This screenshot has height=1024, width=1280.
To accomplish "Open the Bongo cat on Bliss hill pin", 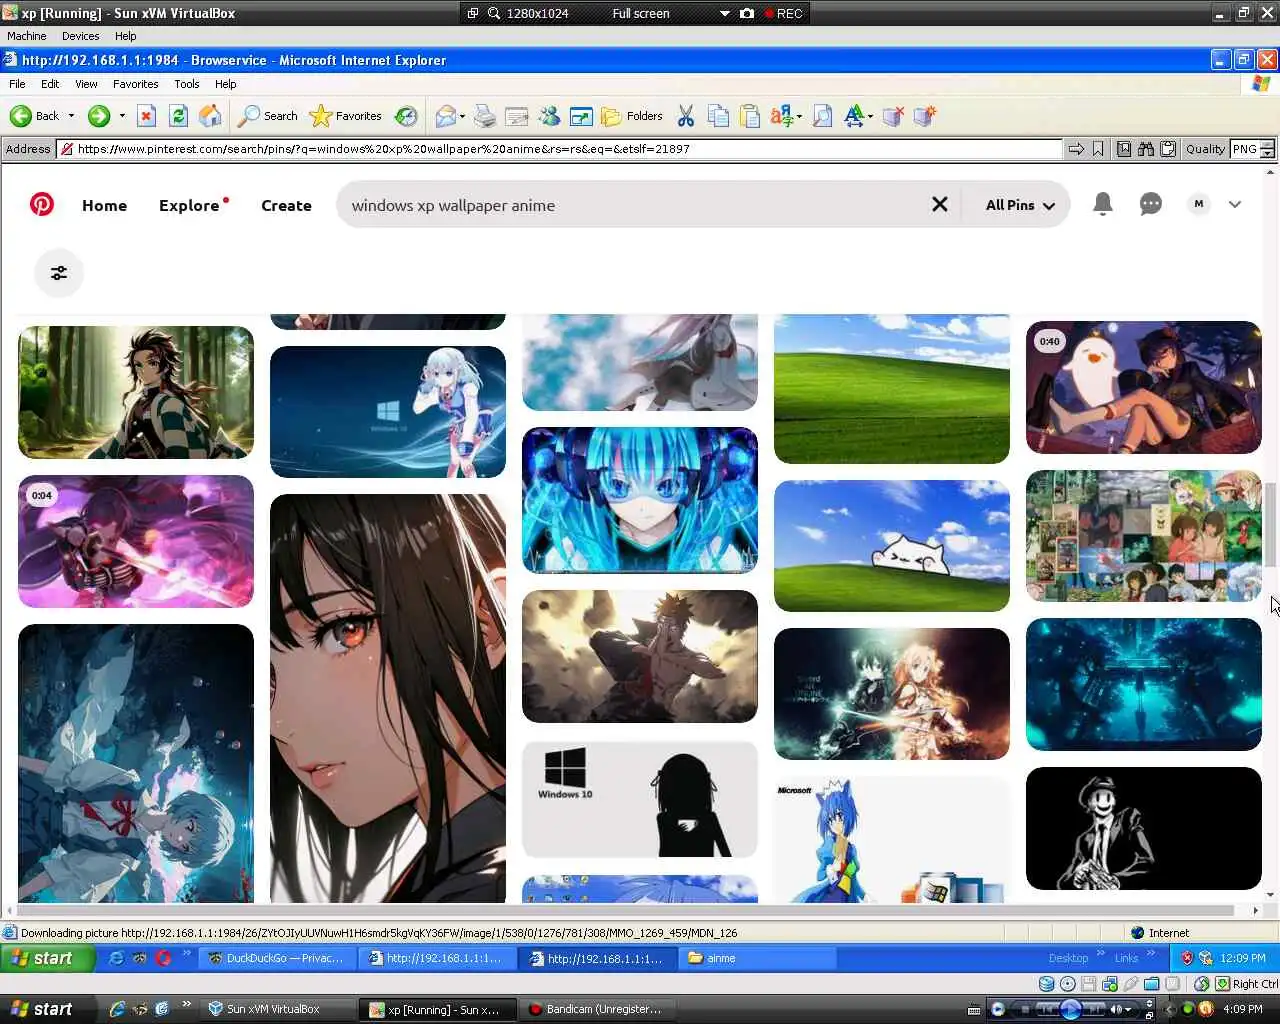I will coord(892,546).
